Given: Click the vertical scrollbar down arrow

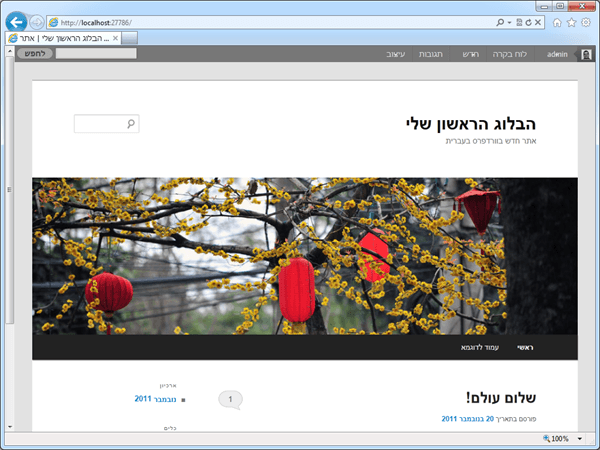Looking at the screenshot, I should coord(10,427).
